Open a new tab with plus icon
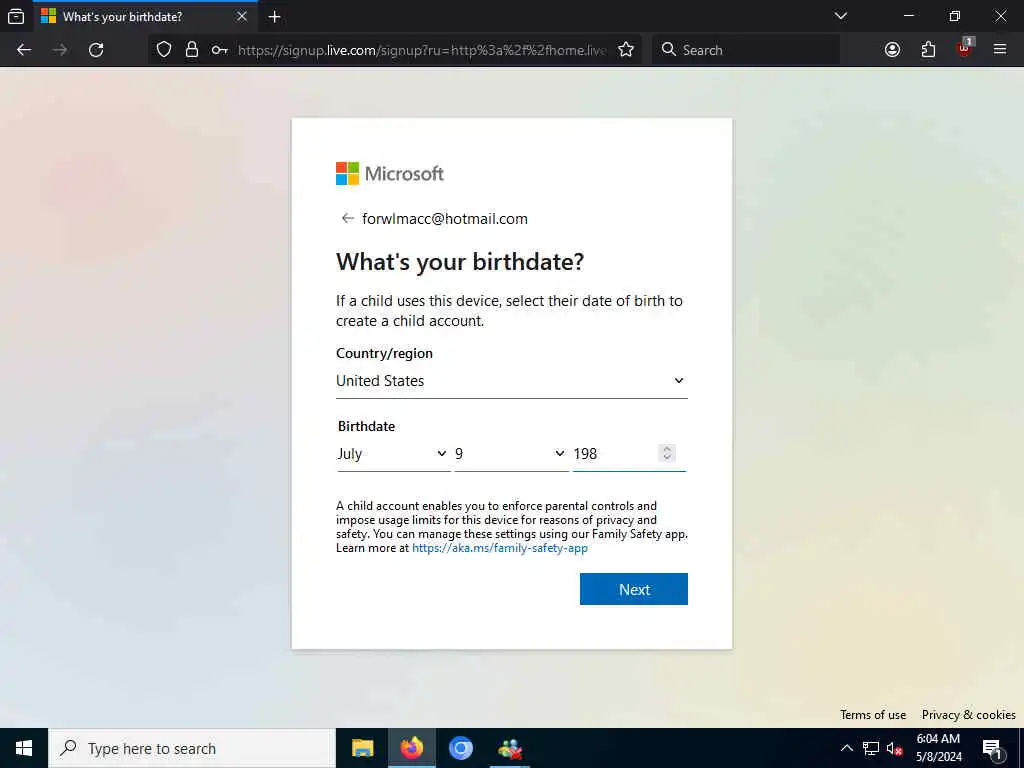This screenshot has width=1024, height=768. pyautogui.click(x=274, y=17)
